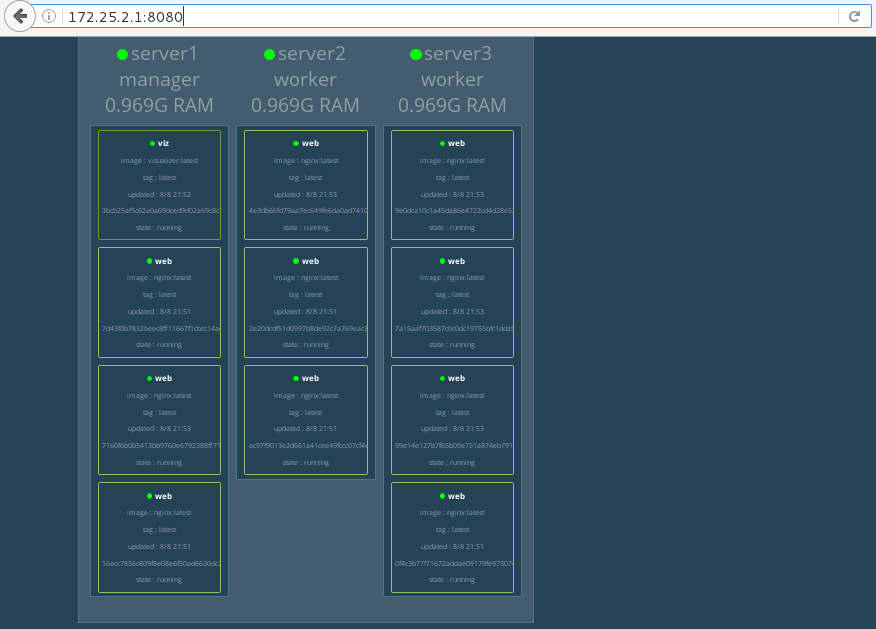This screenshot has height=629, width=876.
Task: Click the container ID starting 7160f6b0
Action: coord(161,445)
